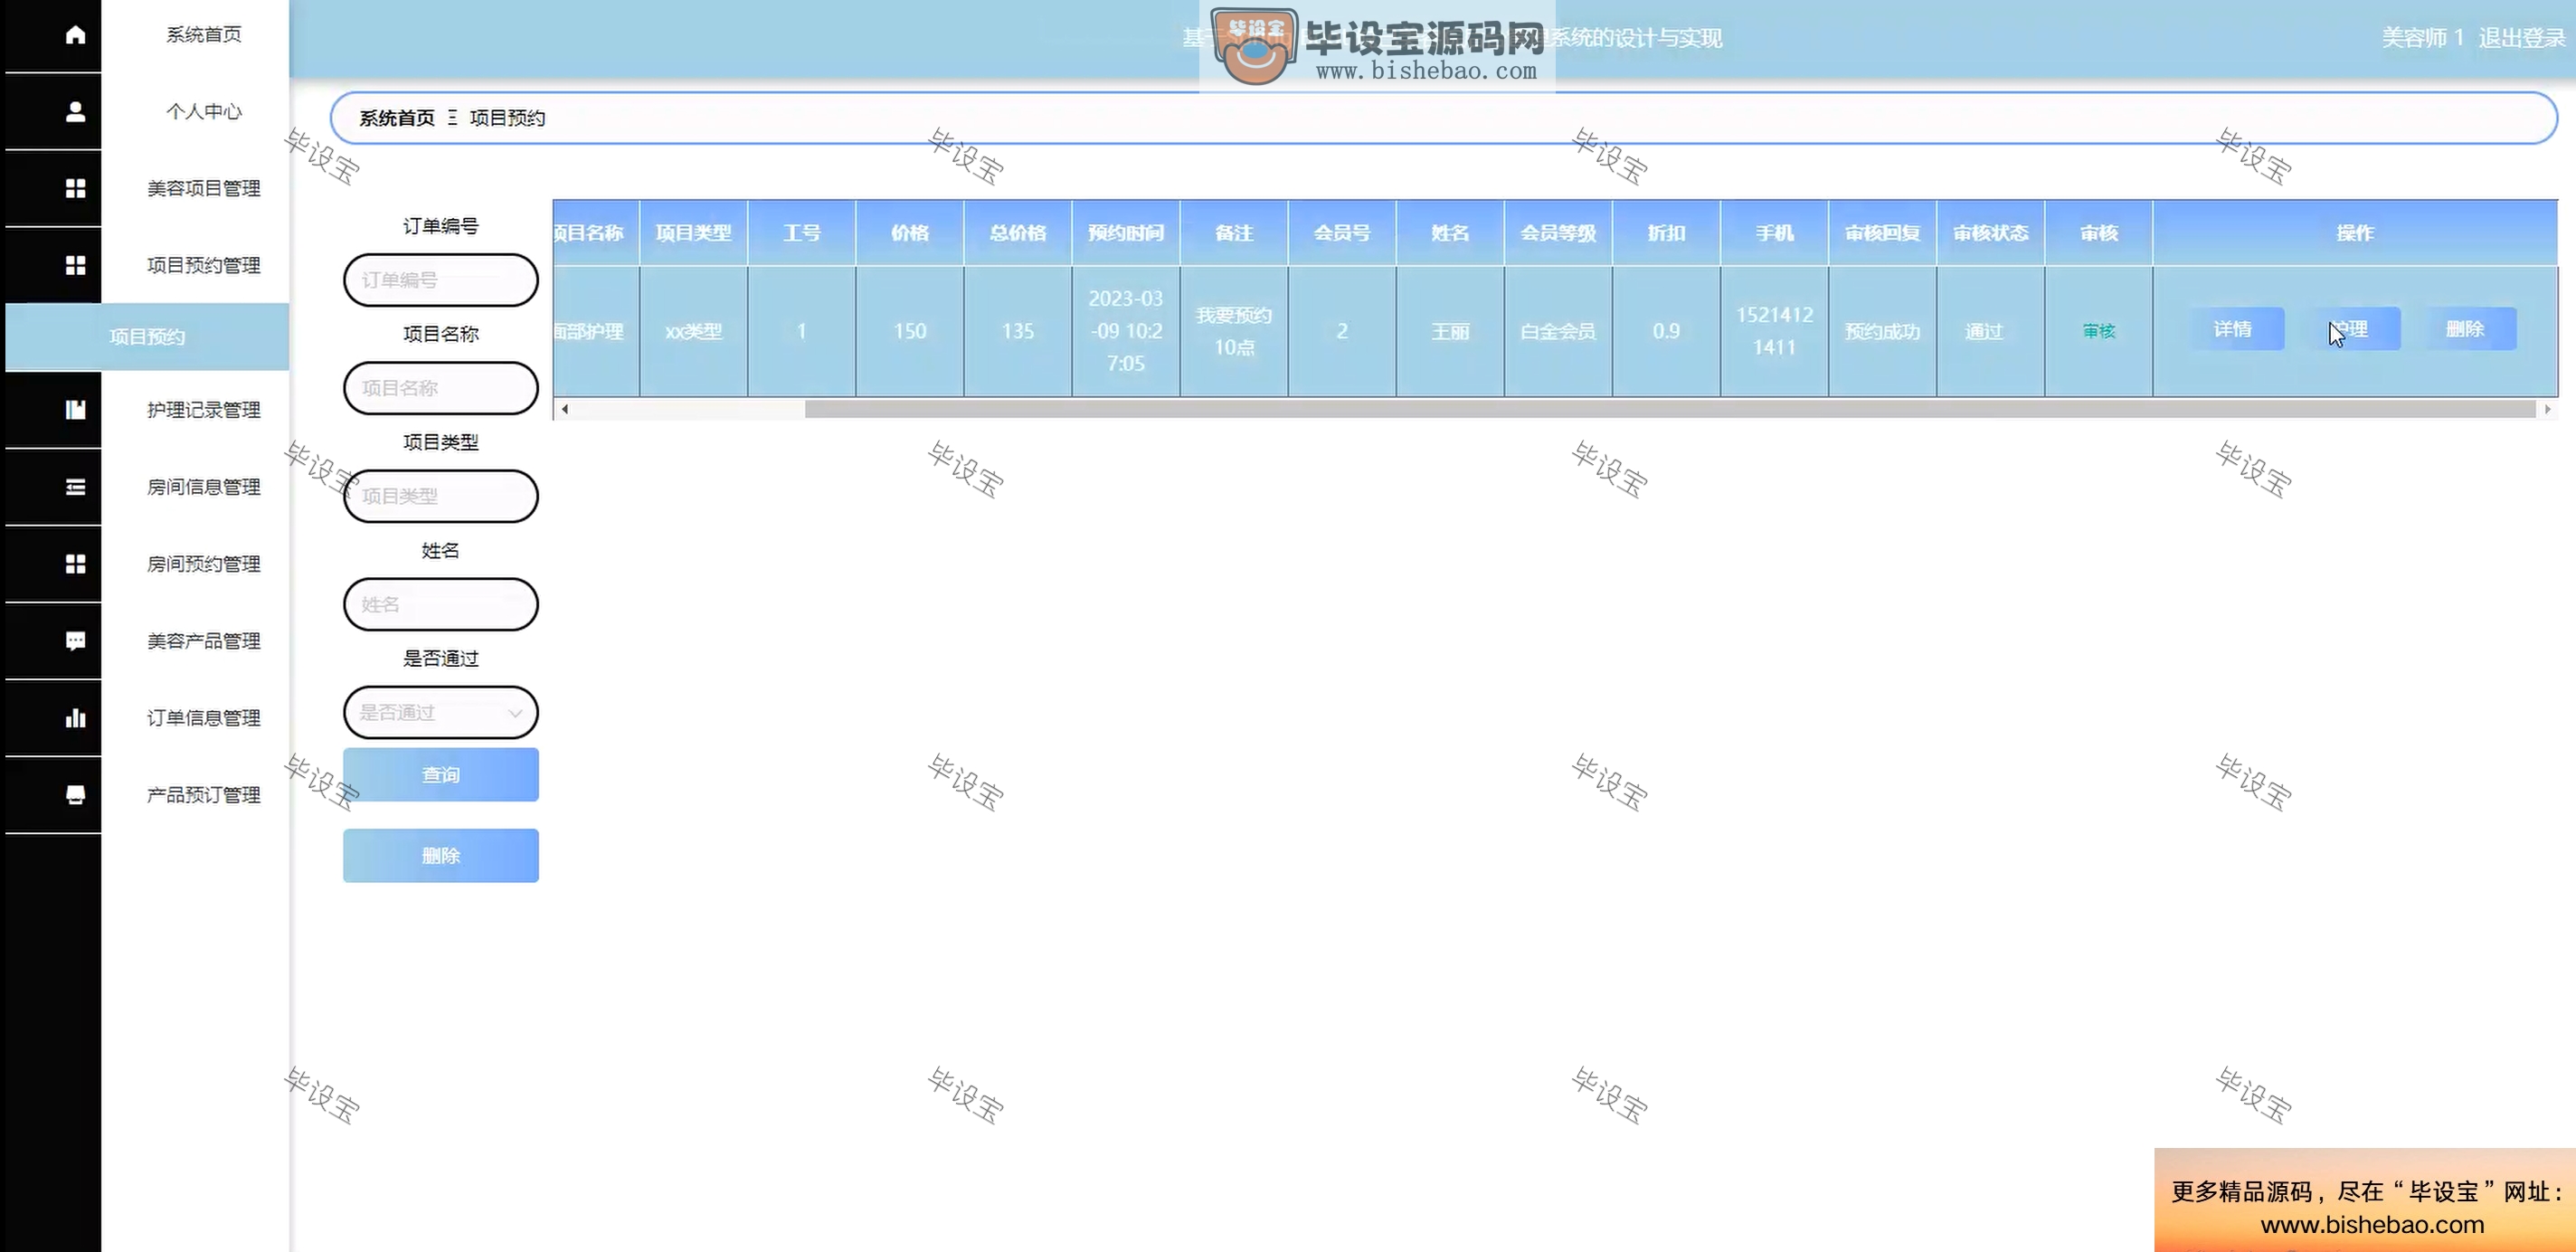Click the grid icon beside 房间预约管理

75,564
